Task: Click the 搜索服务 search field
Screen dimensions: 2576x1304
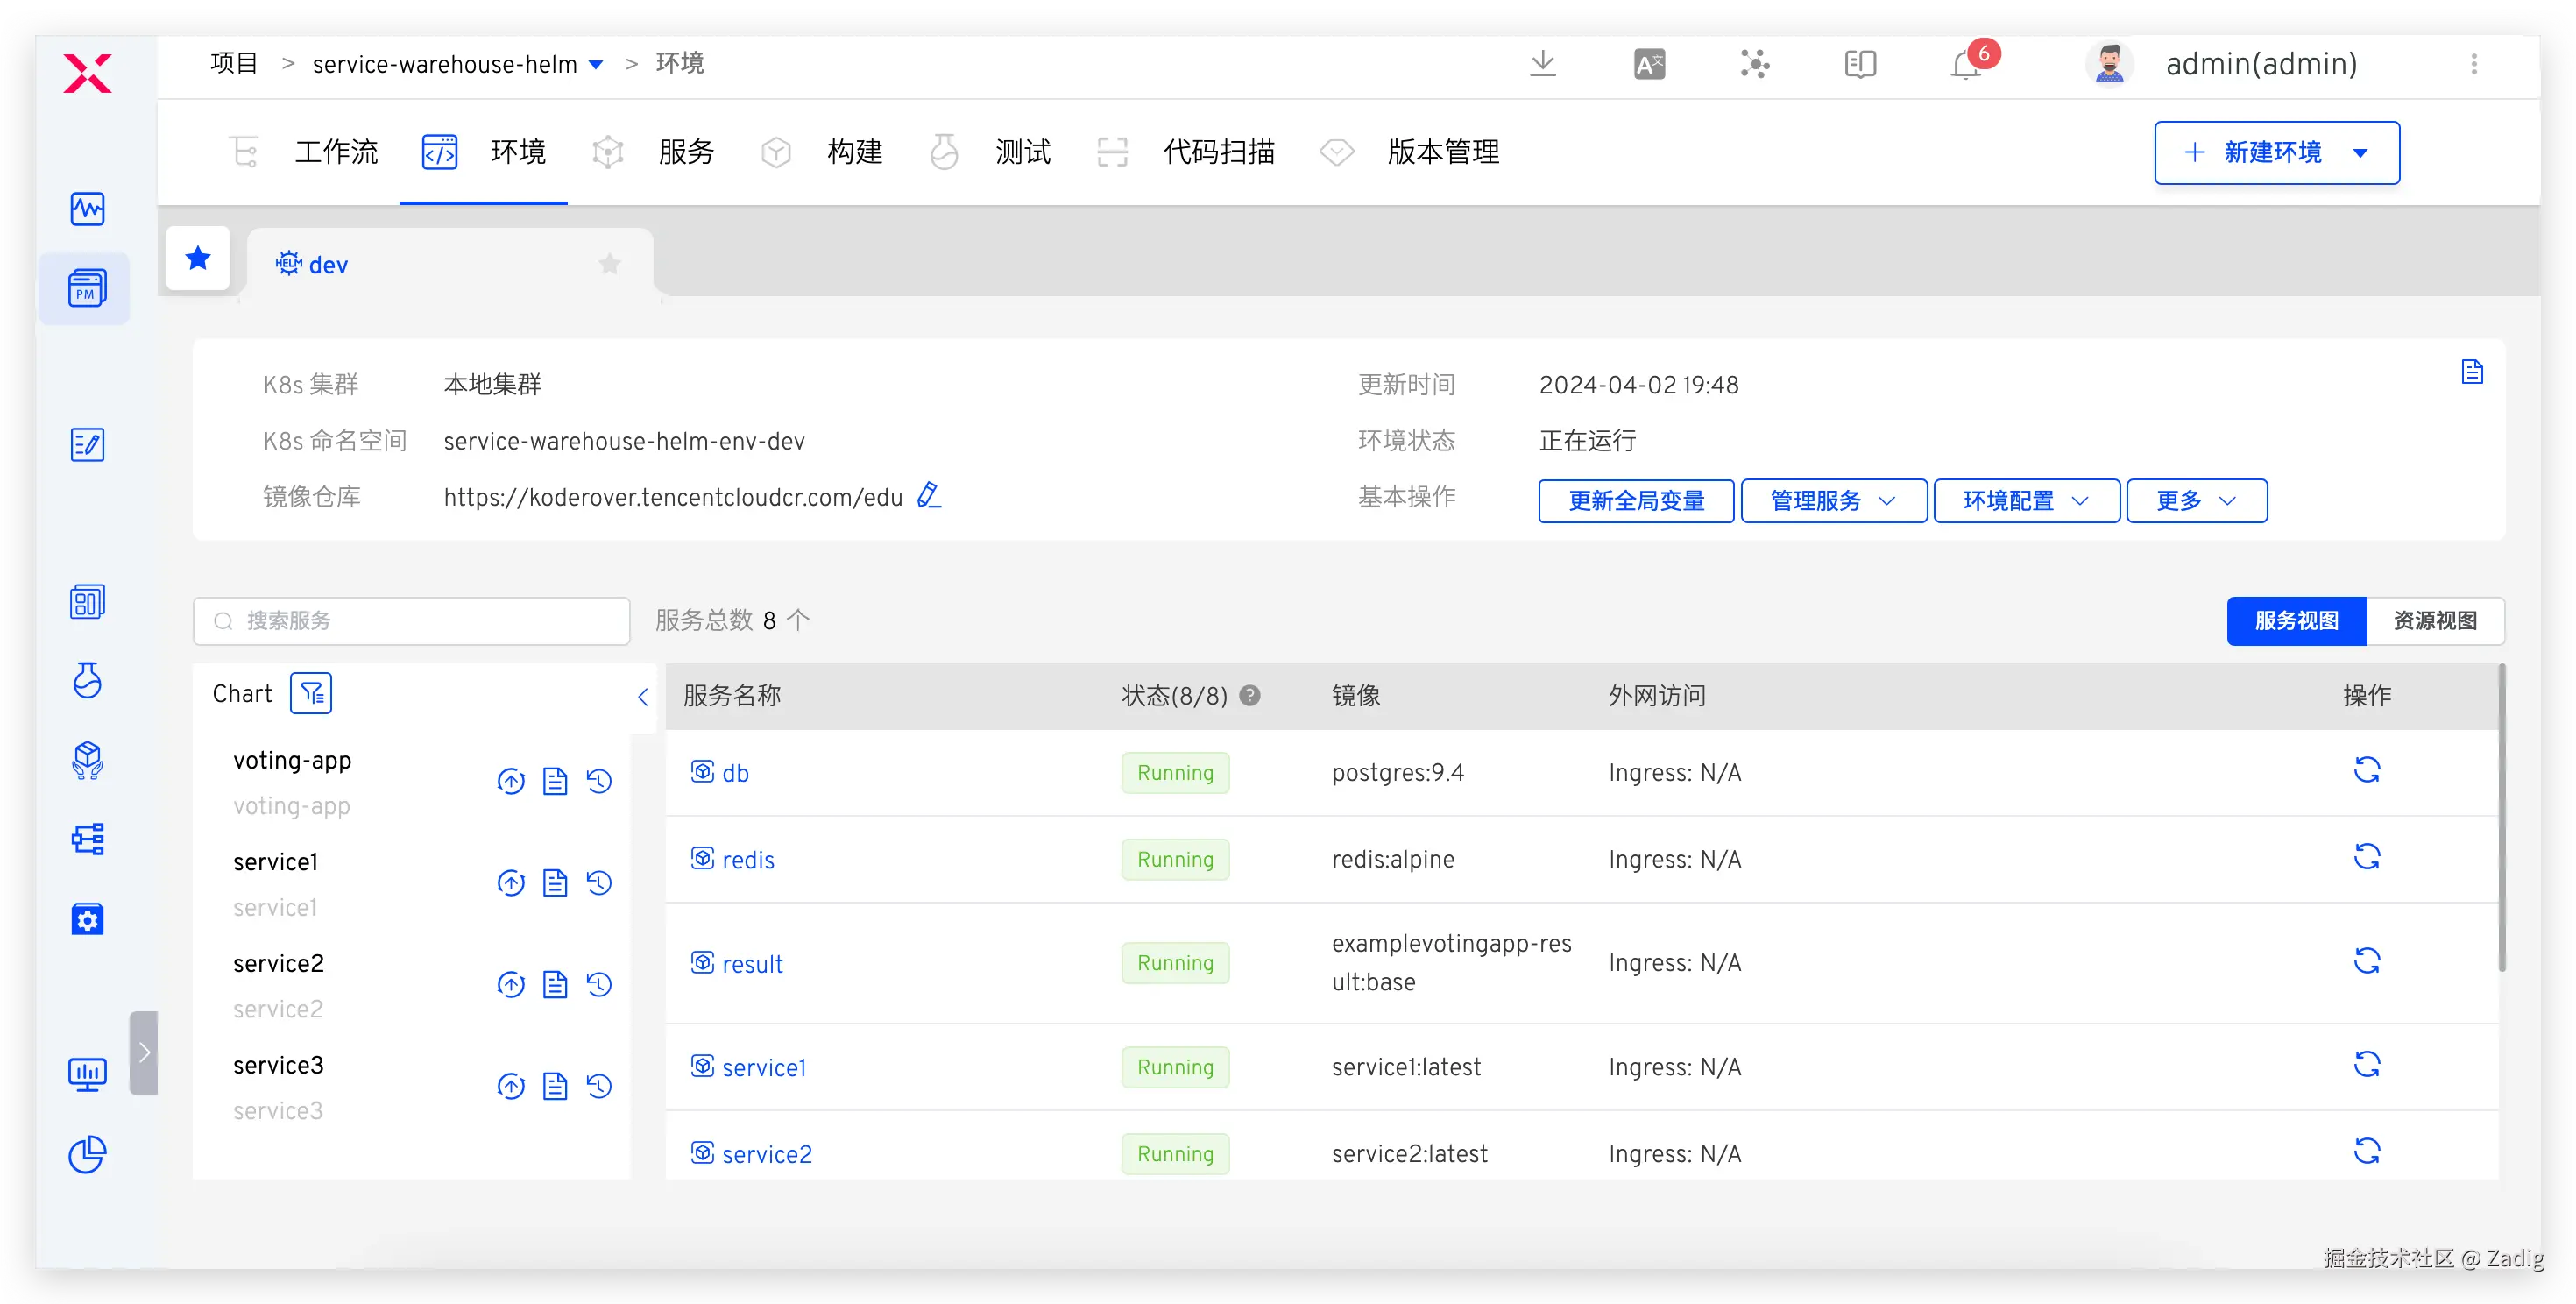Action: [412, 621]
